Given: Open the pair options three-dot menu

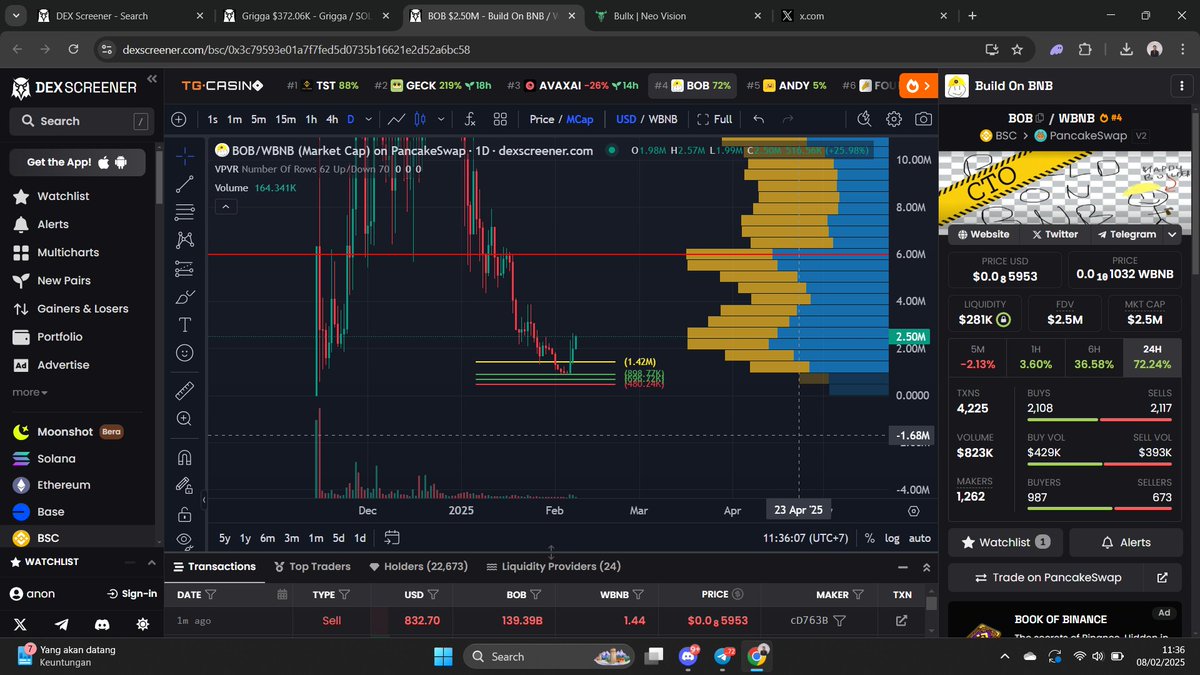Looking at the screenshot, I should click(x=1181, y=86).
